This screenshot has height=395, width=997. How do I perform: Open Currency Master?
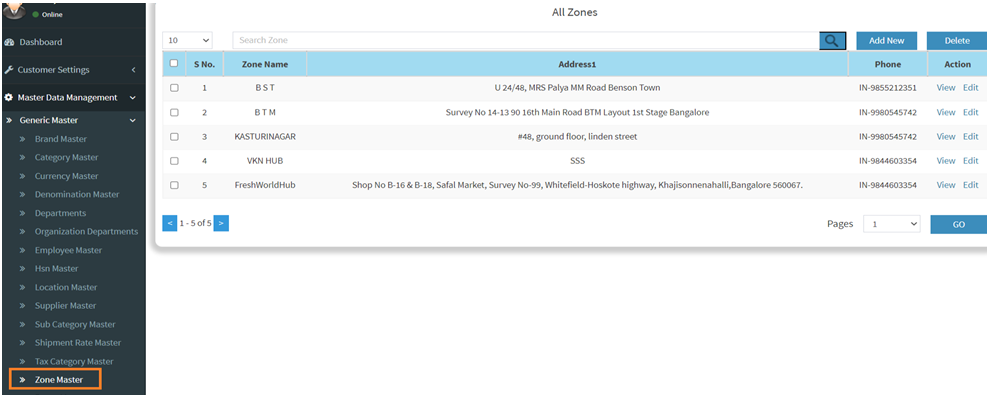[x=67, y=176]
